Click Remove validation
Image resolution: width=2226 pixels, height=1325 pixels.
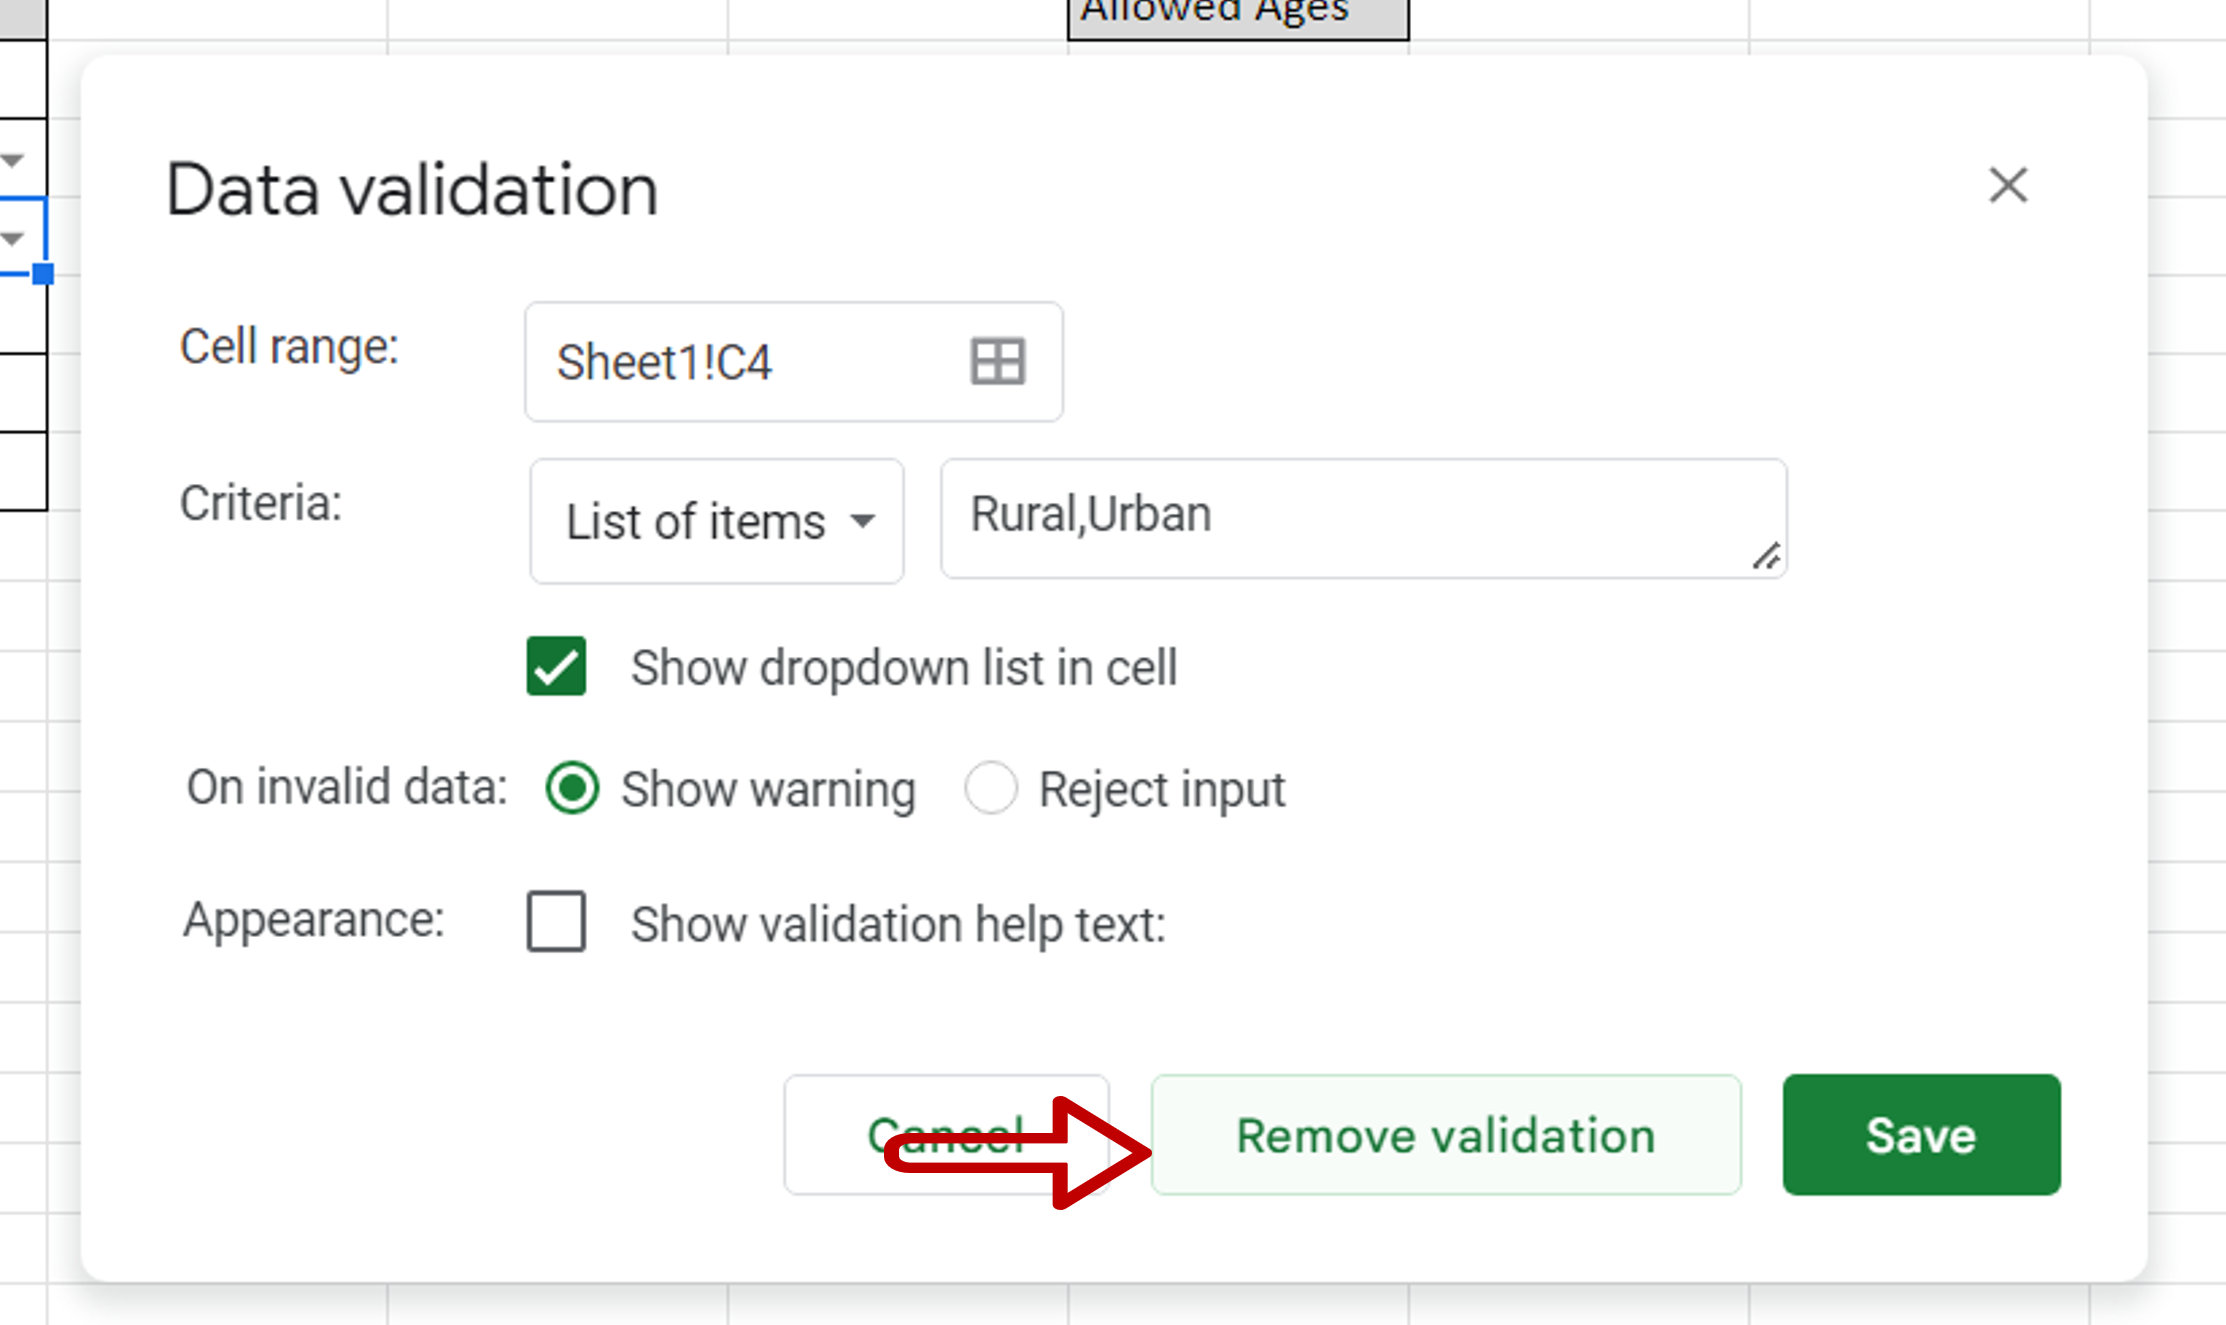point(1445,1134)
